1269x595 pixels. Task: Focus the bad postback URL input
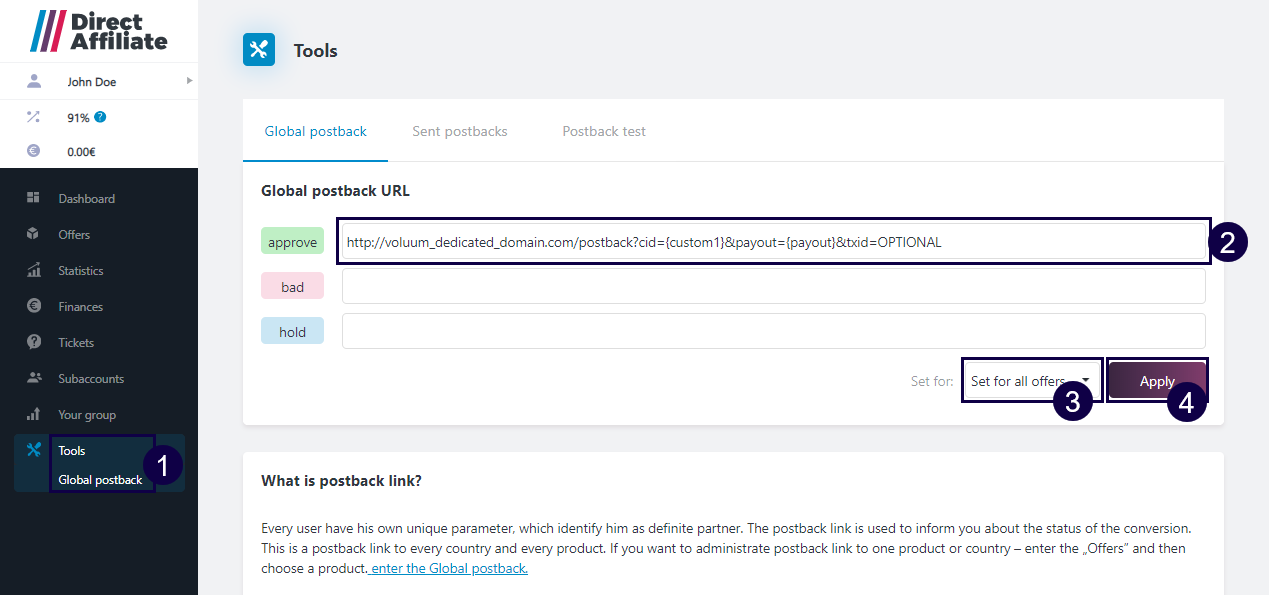click(772, 286)
